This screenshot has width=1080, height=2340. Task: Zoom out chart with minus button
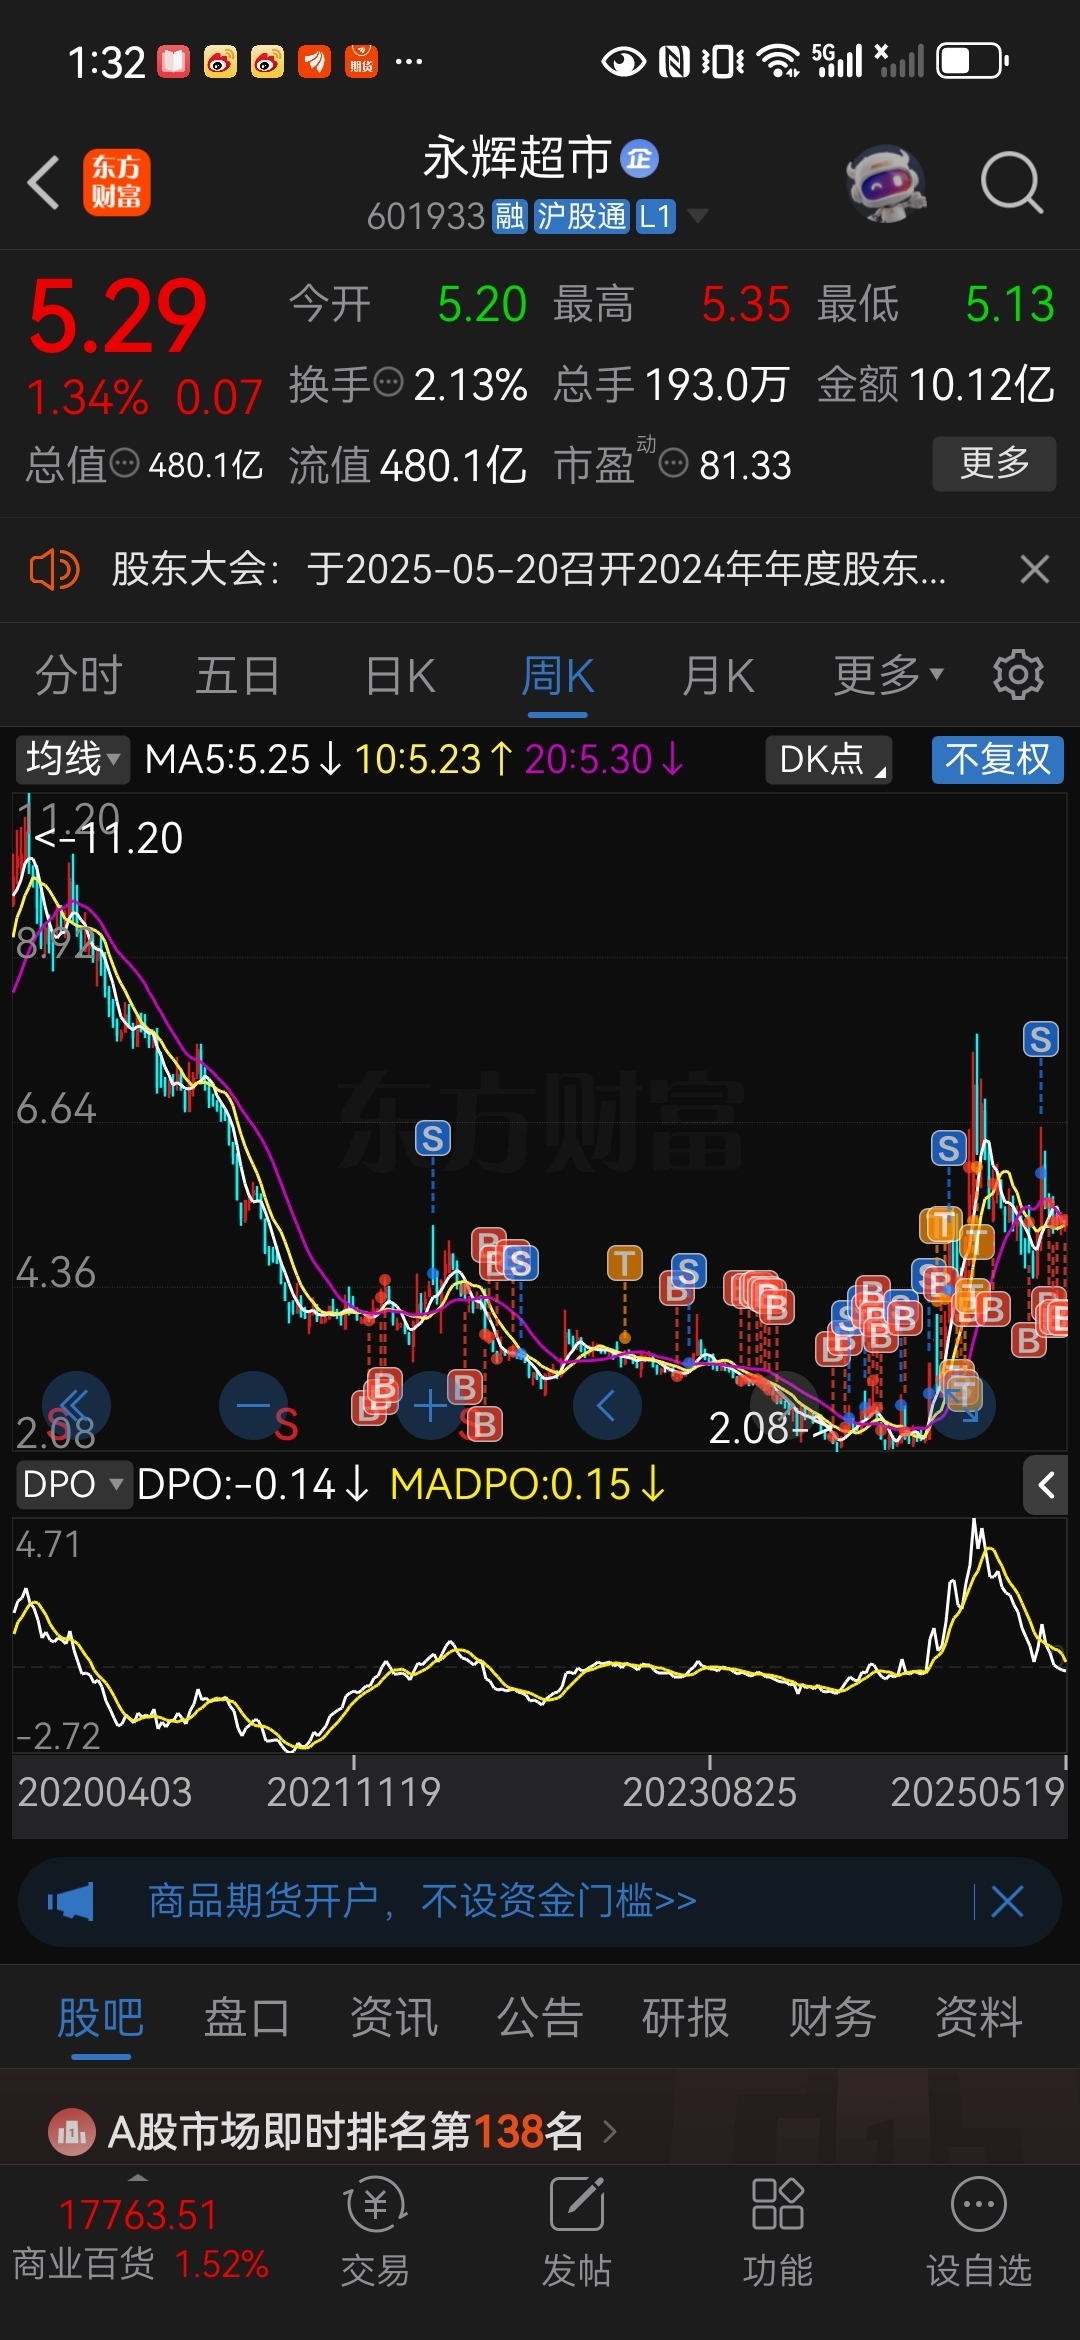click(x=253, y=1405)
